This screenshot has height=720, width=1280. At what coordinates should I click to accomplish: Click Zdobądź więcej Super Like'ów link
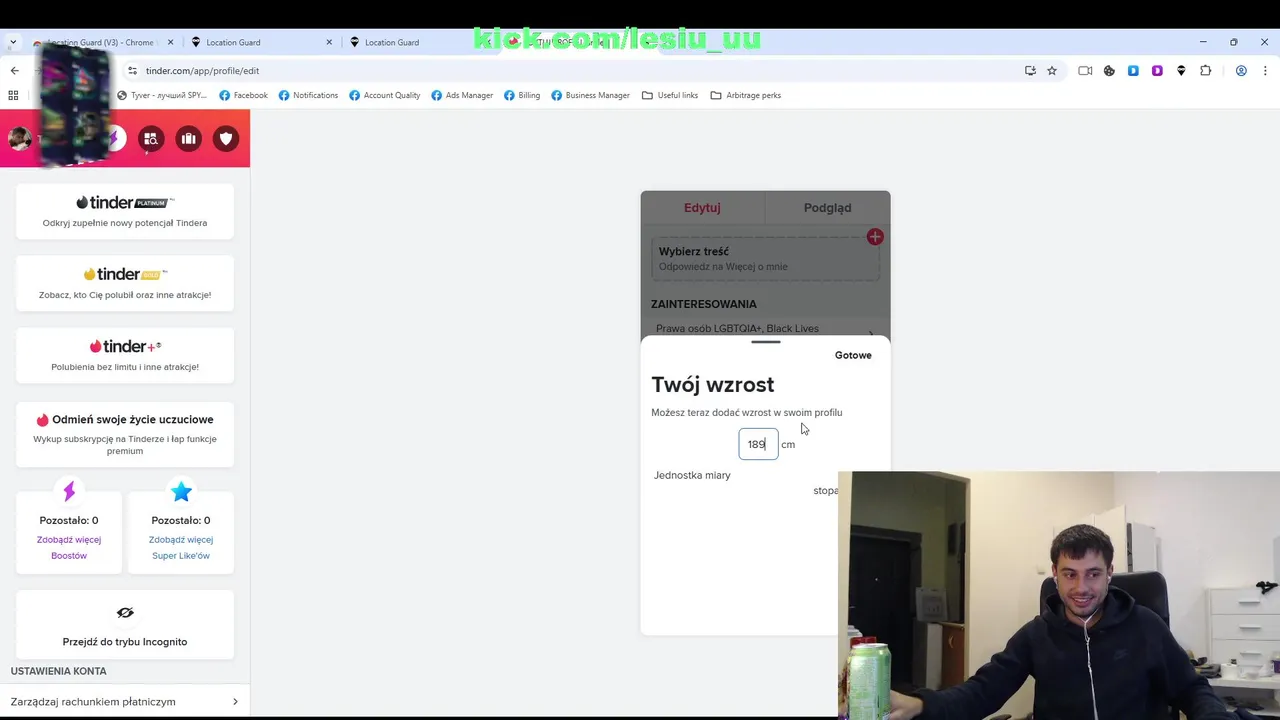[x=181, y=547]
